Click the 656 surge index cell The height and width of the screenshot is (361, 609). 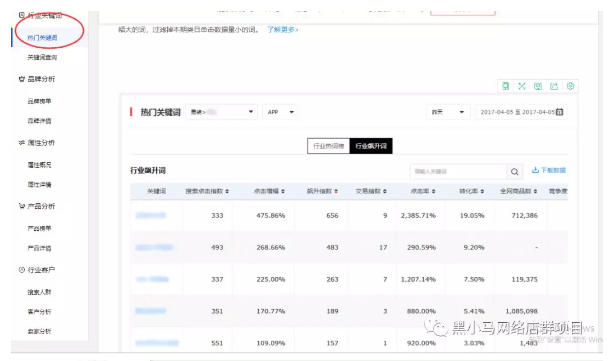332,215
